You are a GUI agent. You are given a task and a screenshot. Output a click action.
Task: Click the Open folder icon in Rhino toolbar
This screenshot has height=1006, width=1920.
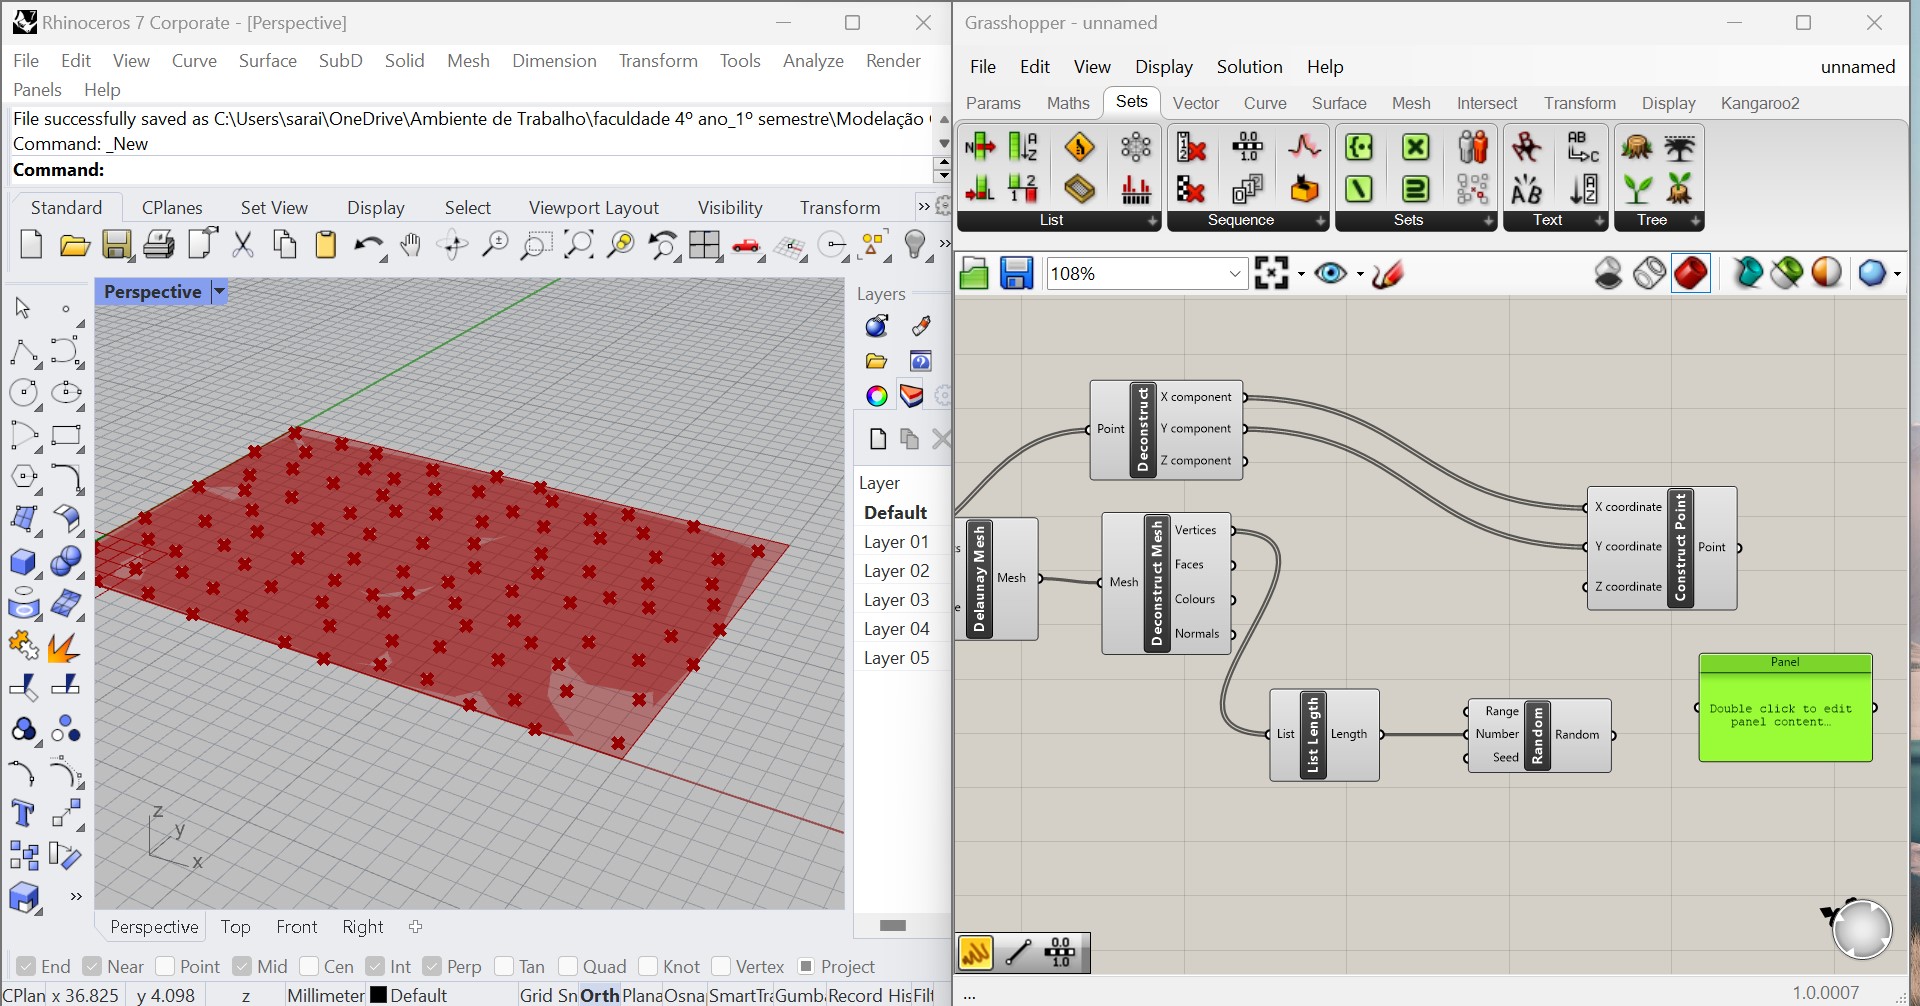click(x=74, y=245)
